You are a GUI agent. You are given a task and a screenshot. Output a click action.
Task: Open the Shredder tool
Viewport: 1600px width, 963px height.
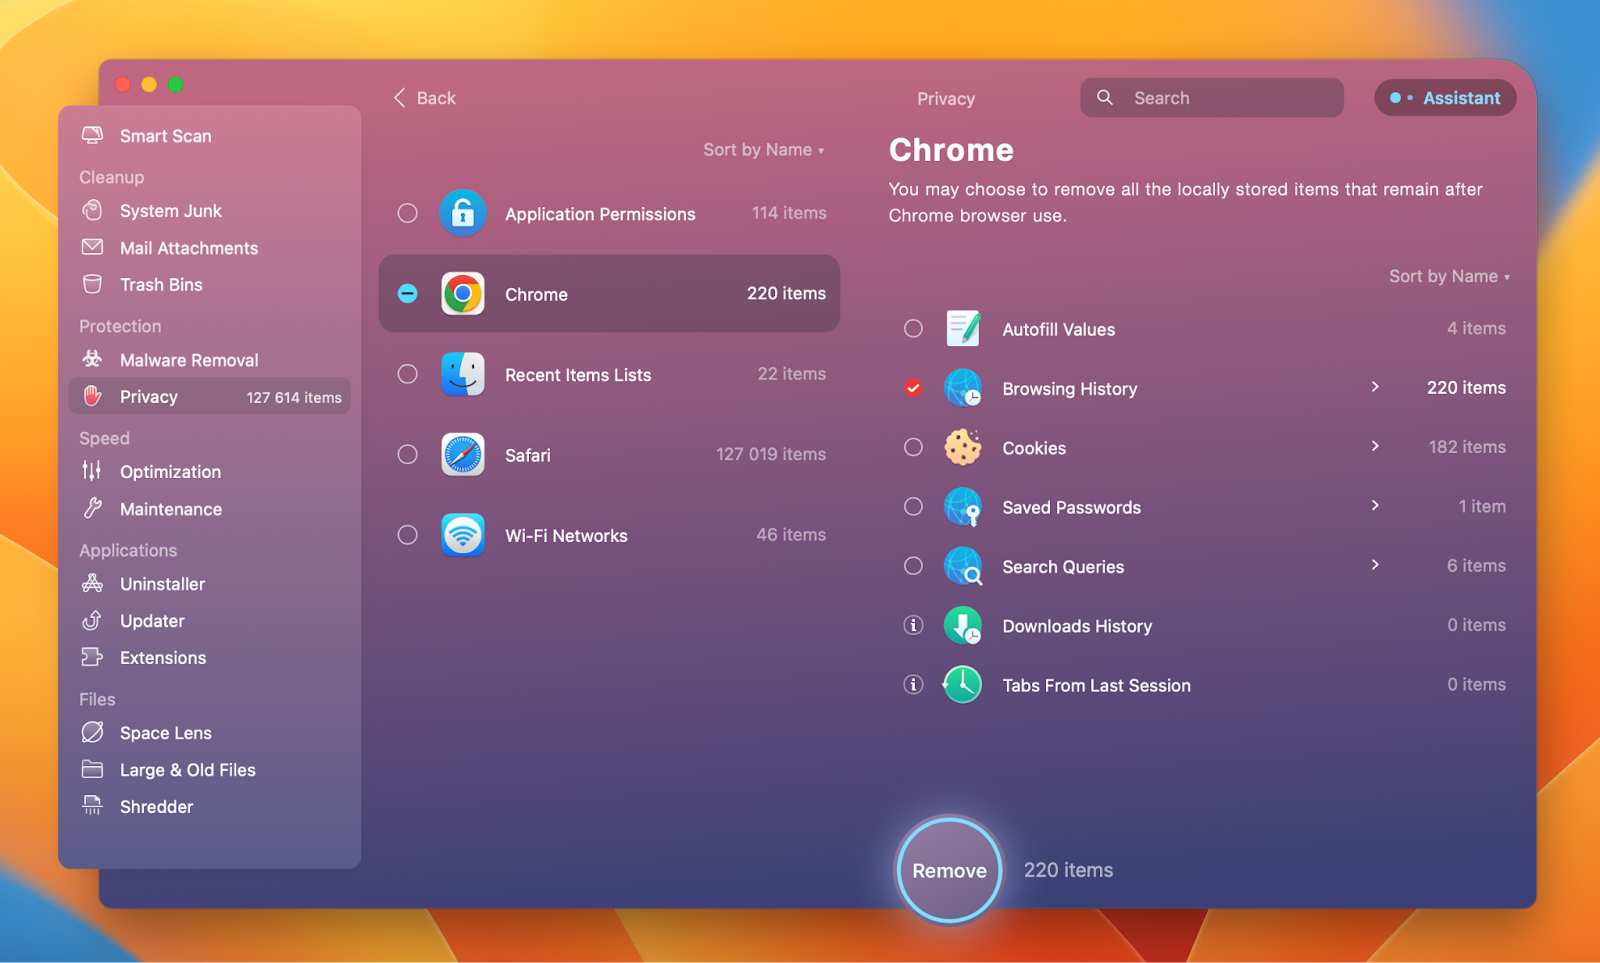(156, 806)
